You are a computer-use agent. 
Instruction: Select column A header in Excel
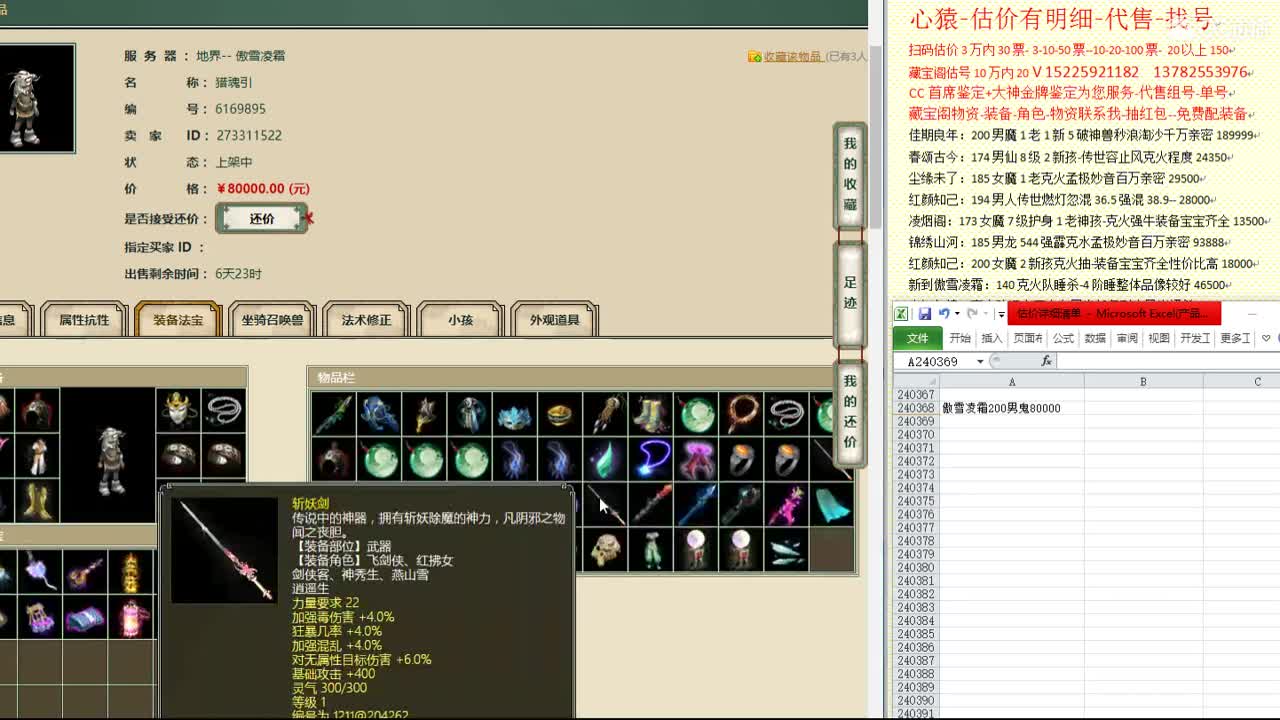(1011, 381)
